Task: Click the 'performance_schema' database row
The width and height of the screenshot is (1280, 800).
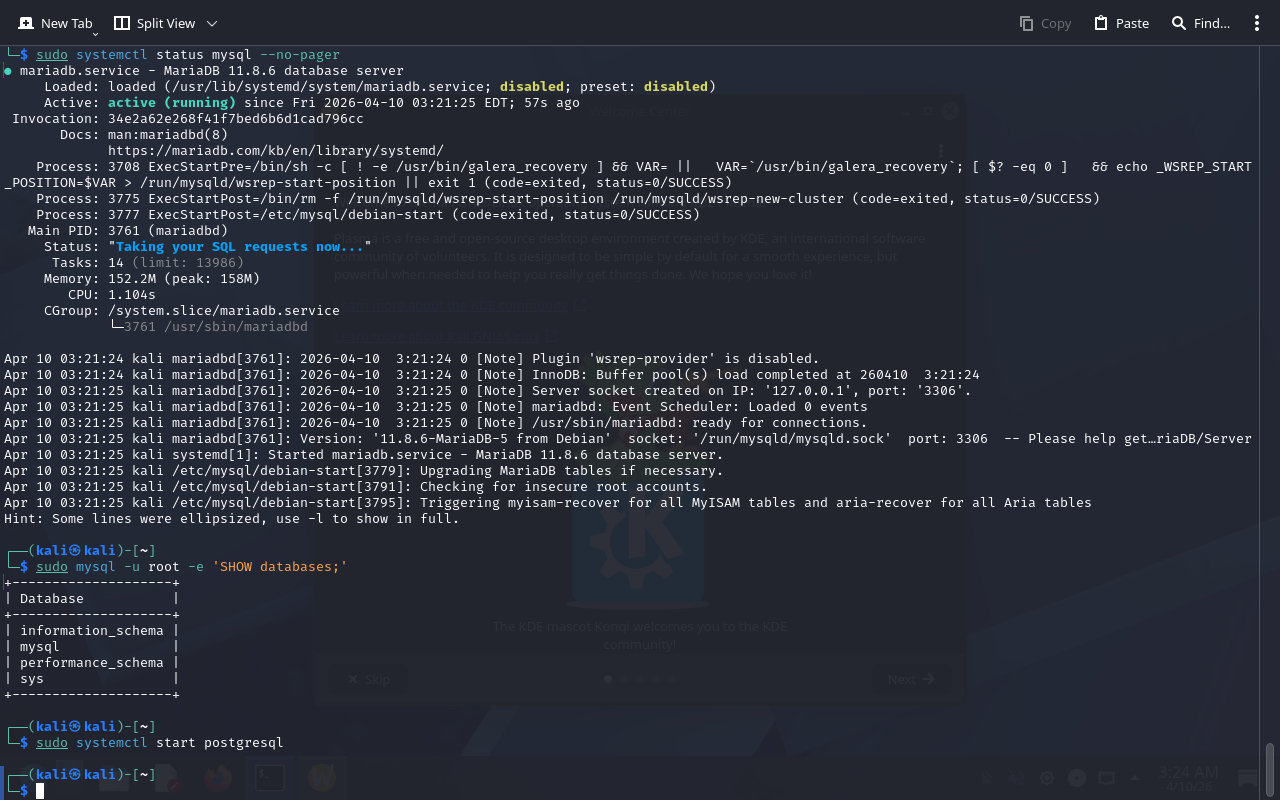Action: tap(91, 663)
